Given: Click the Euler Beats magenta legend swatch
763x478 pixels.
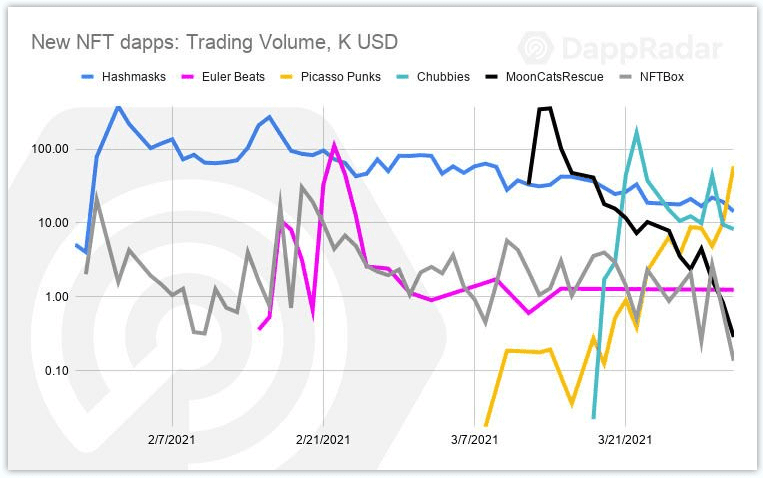Looking at the screenshot, I should (187, 77).
